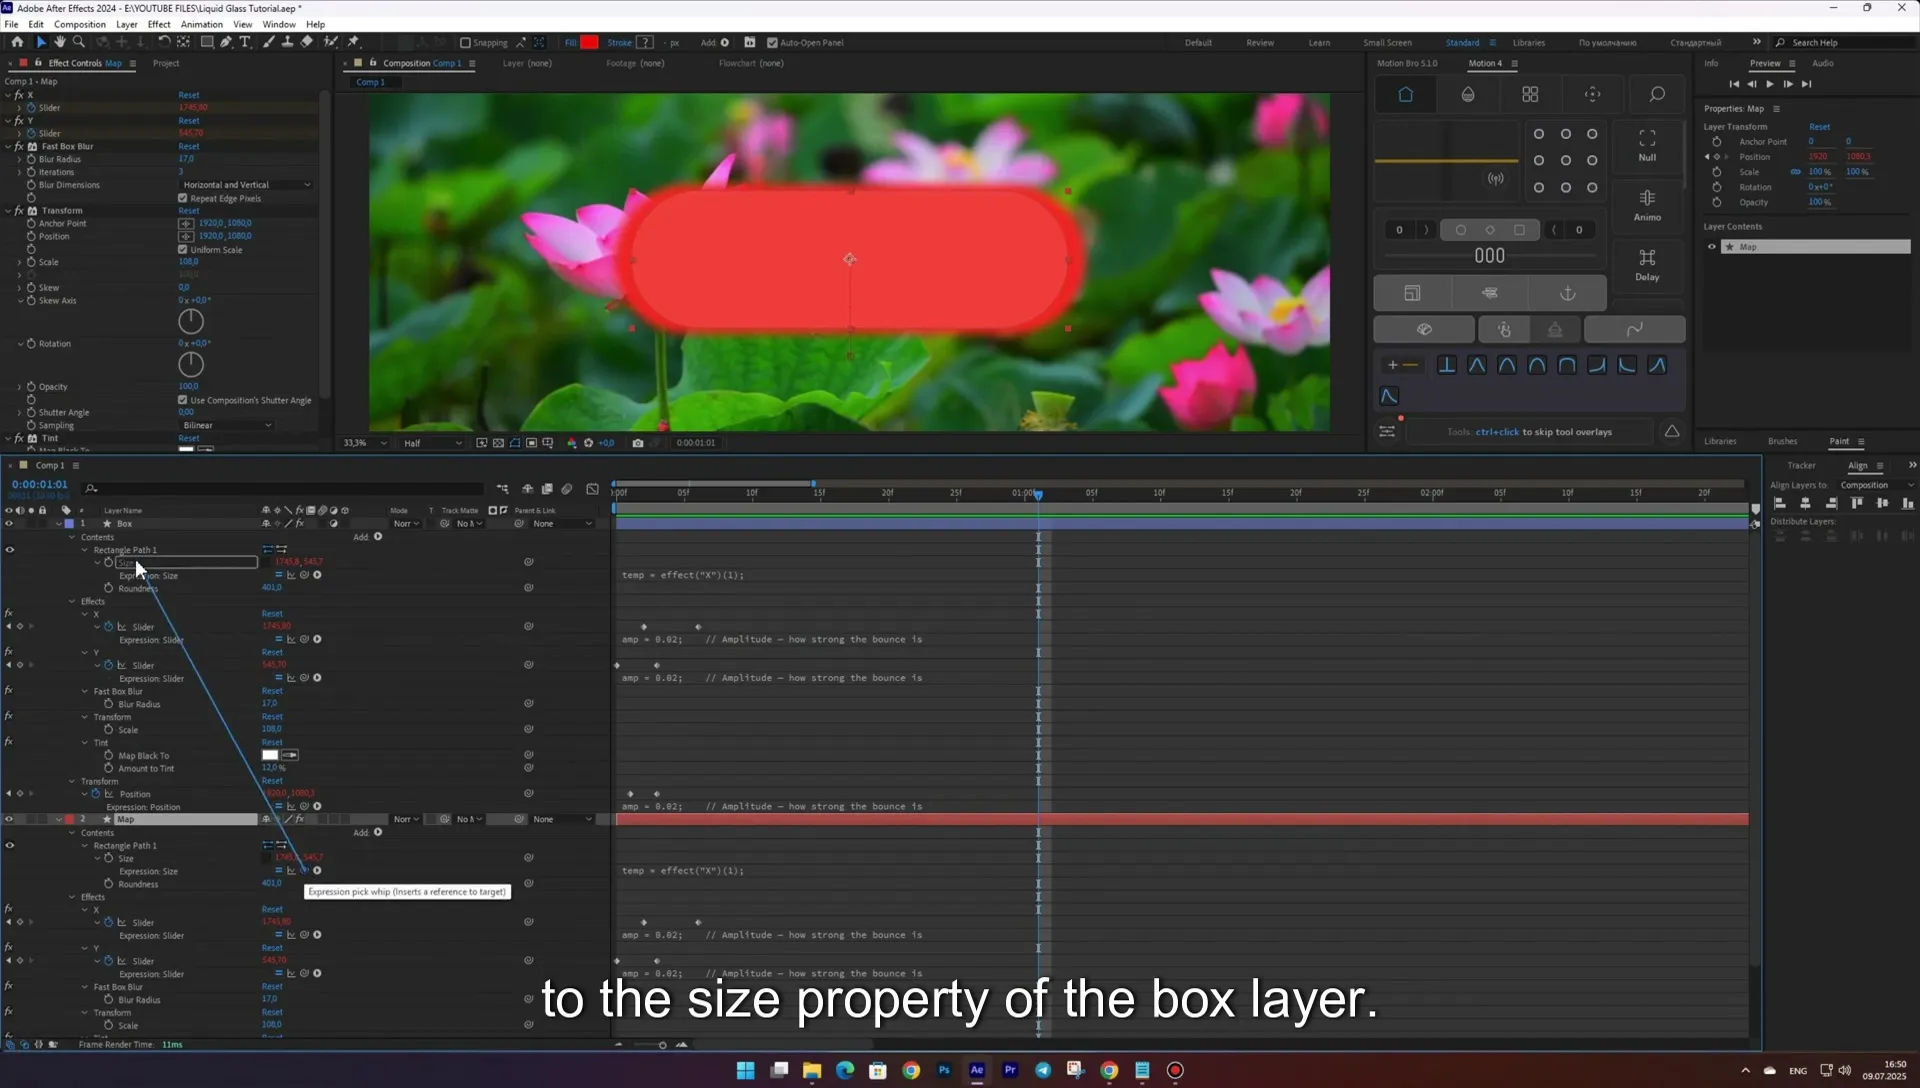Click the current time 0:00:01:01 field

point(40,484)
